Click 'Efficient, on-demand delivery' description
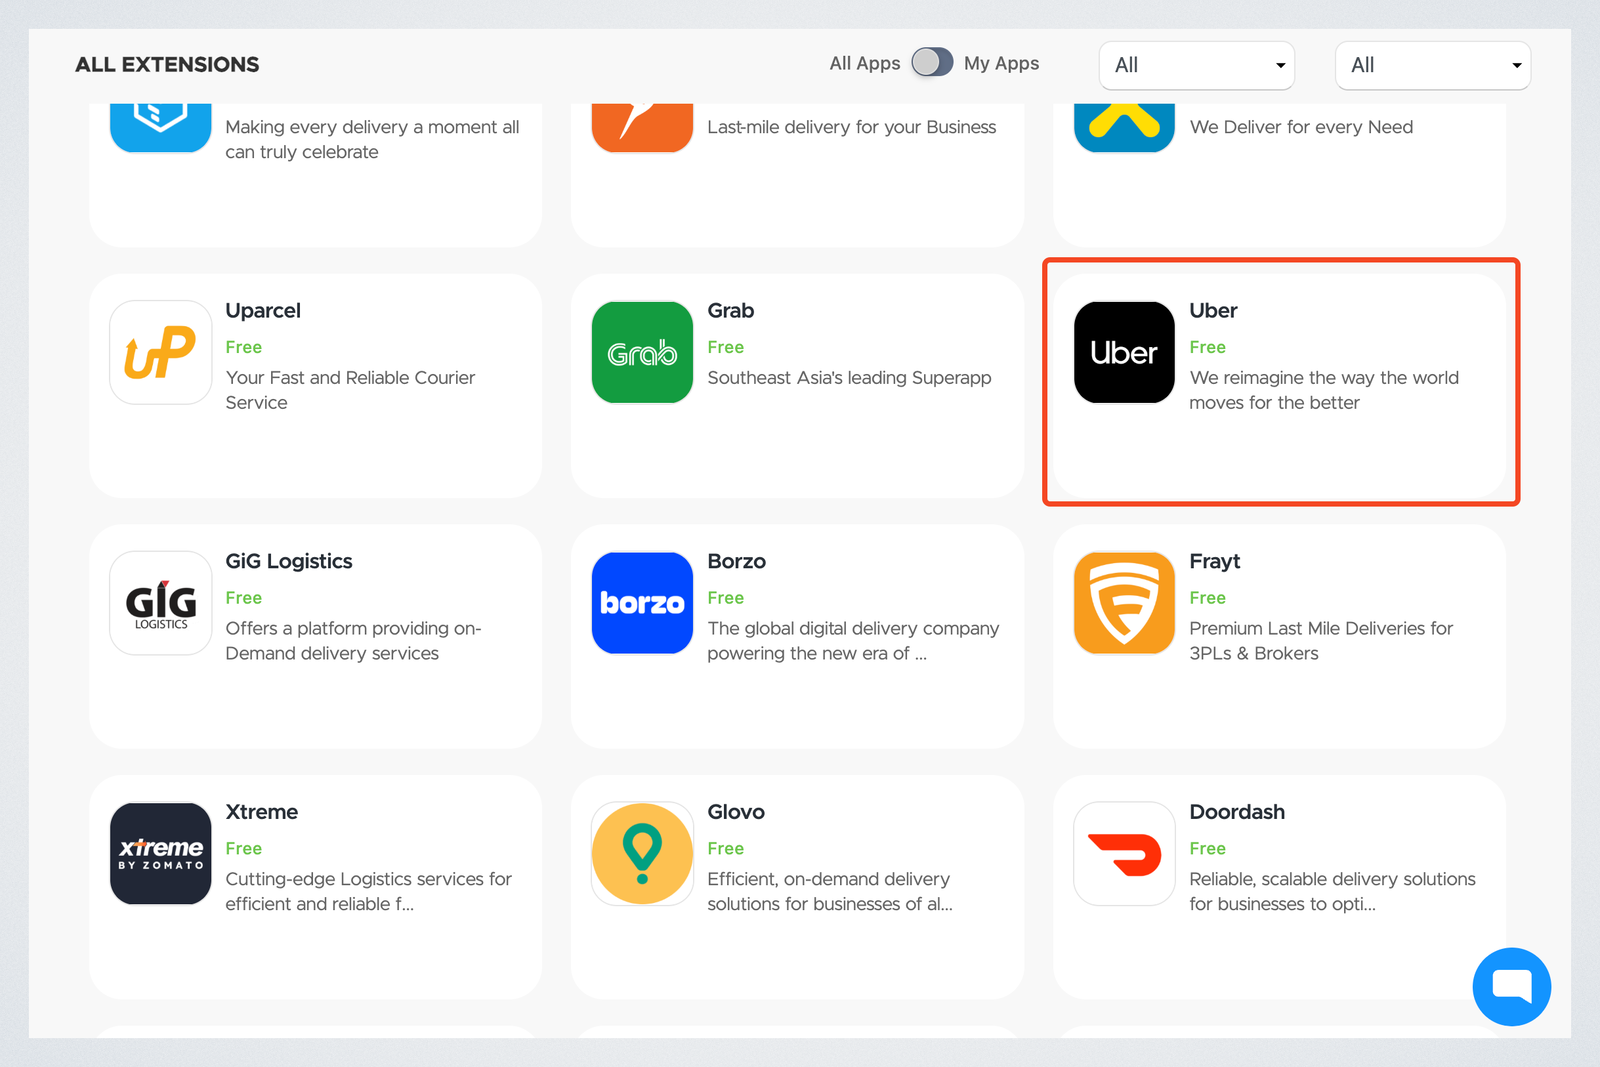This screenshot has height=1067, width=1600. pos(830,891)
